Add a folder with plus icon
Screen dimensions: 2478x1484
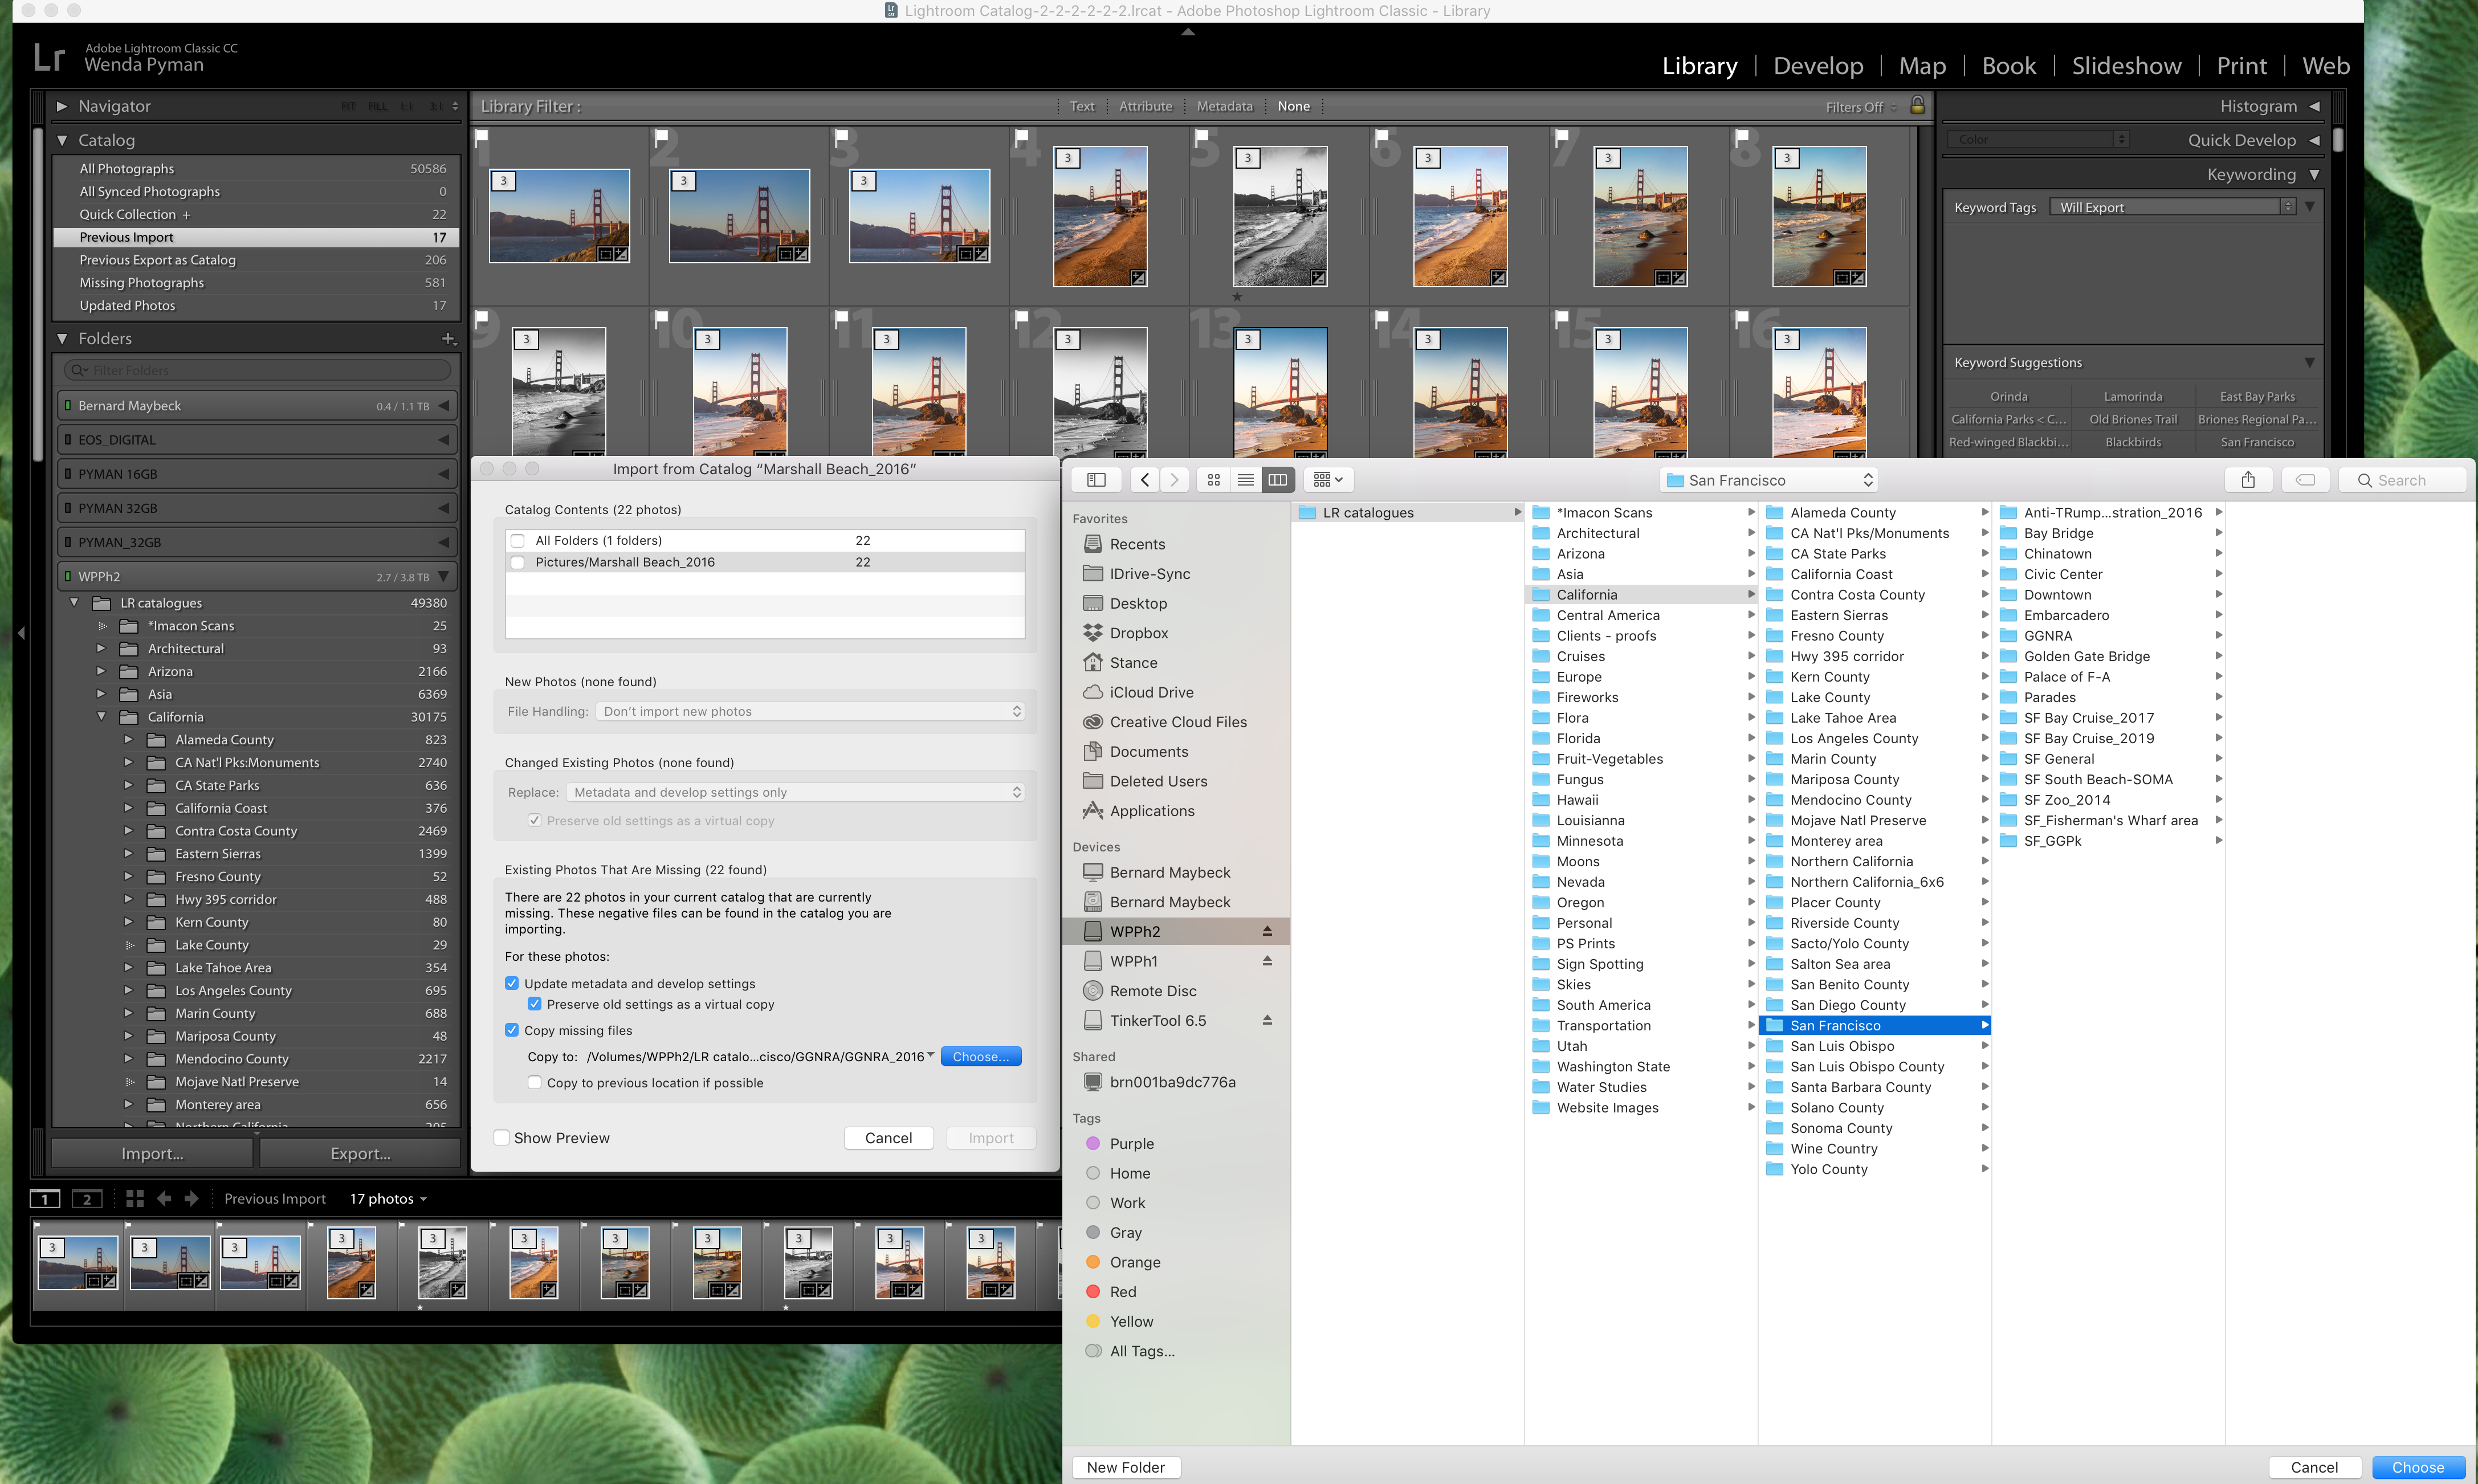tap(448, 339)
